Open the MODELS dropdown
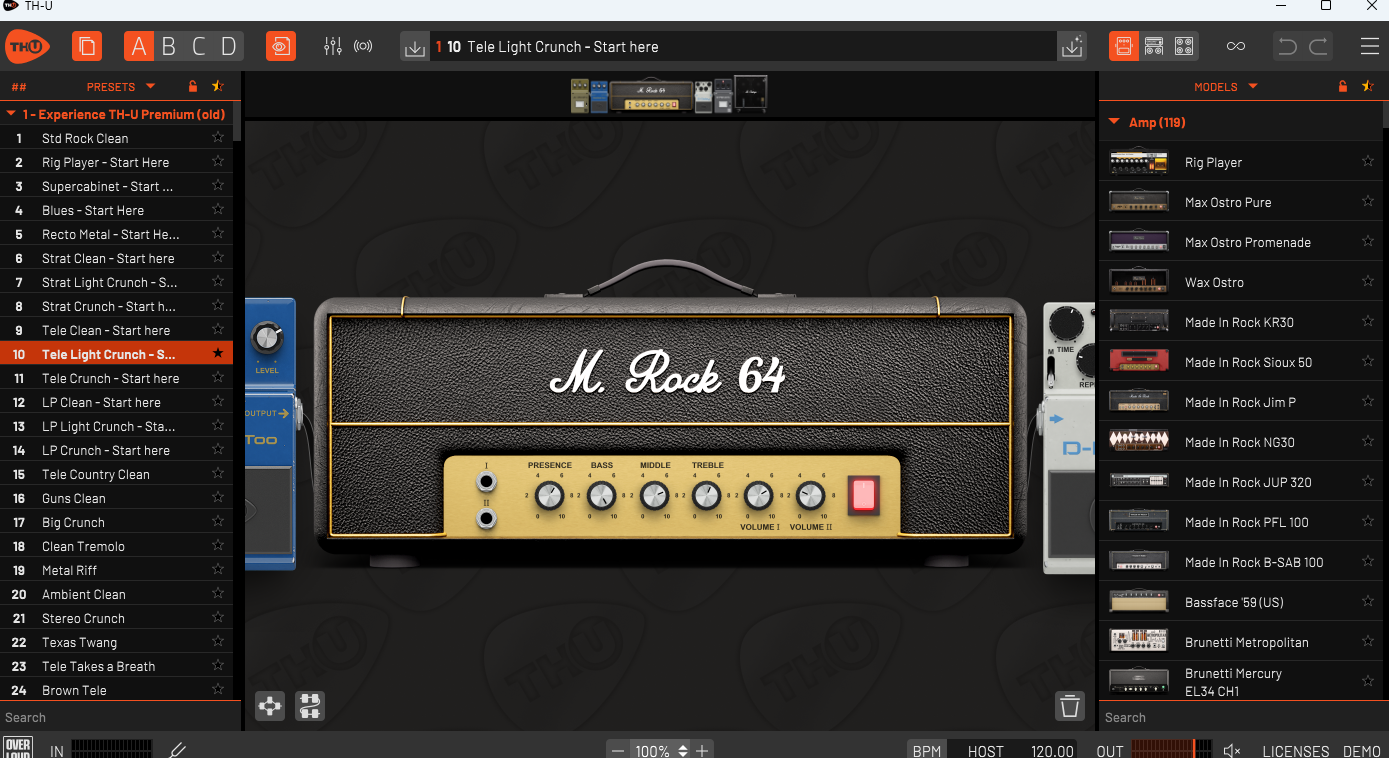The image size is (1389, 758). point(1226,87)
